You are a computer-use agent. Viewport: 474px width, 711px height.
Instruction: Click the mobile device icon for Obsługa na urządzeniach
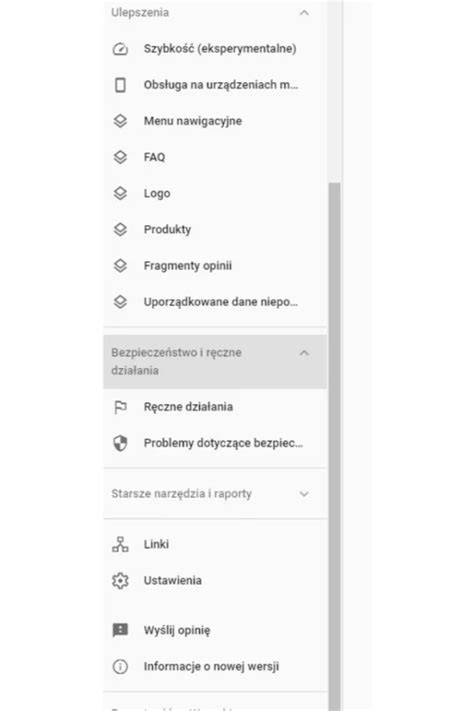pyautogui.click(x=120, y=85)
